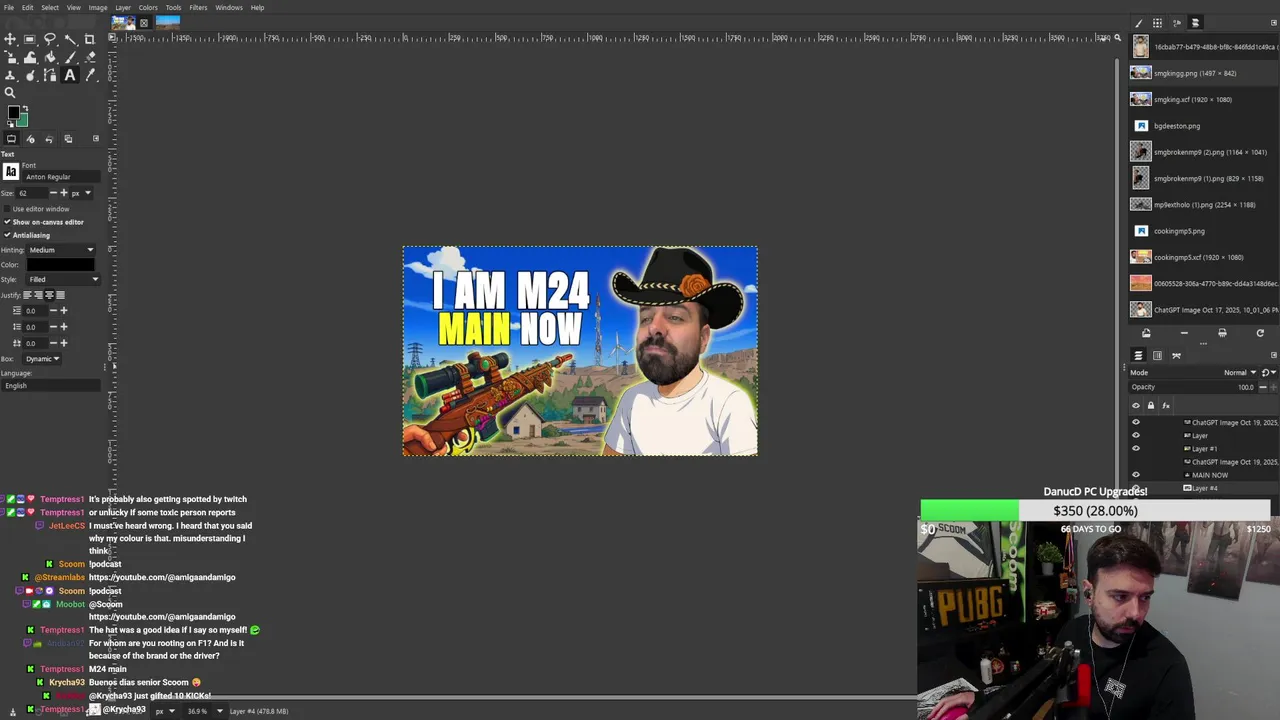Click the foreground color swatch
Viewport: 1280px width, 720px height.
tap(13, 112)
